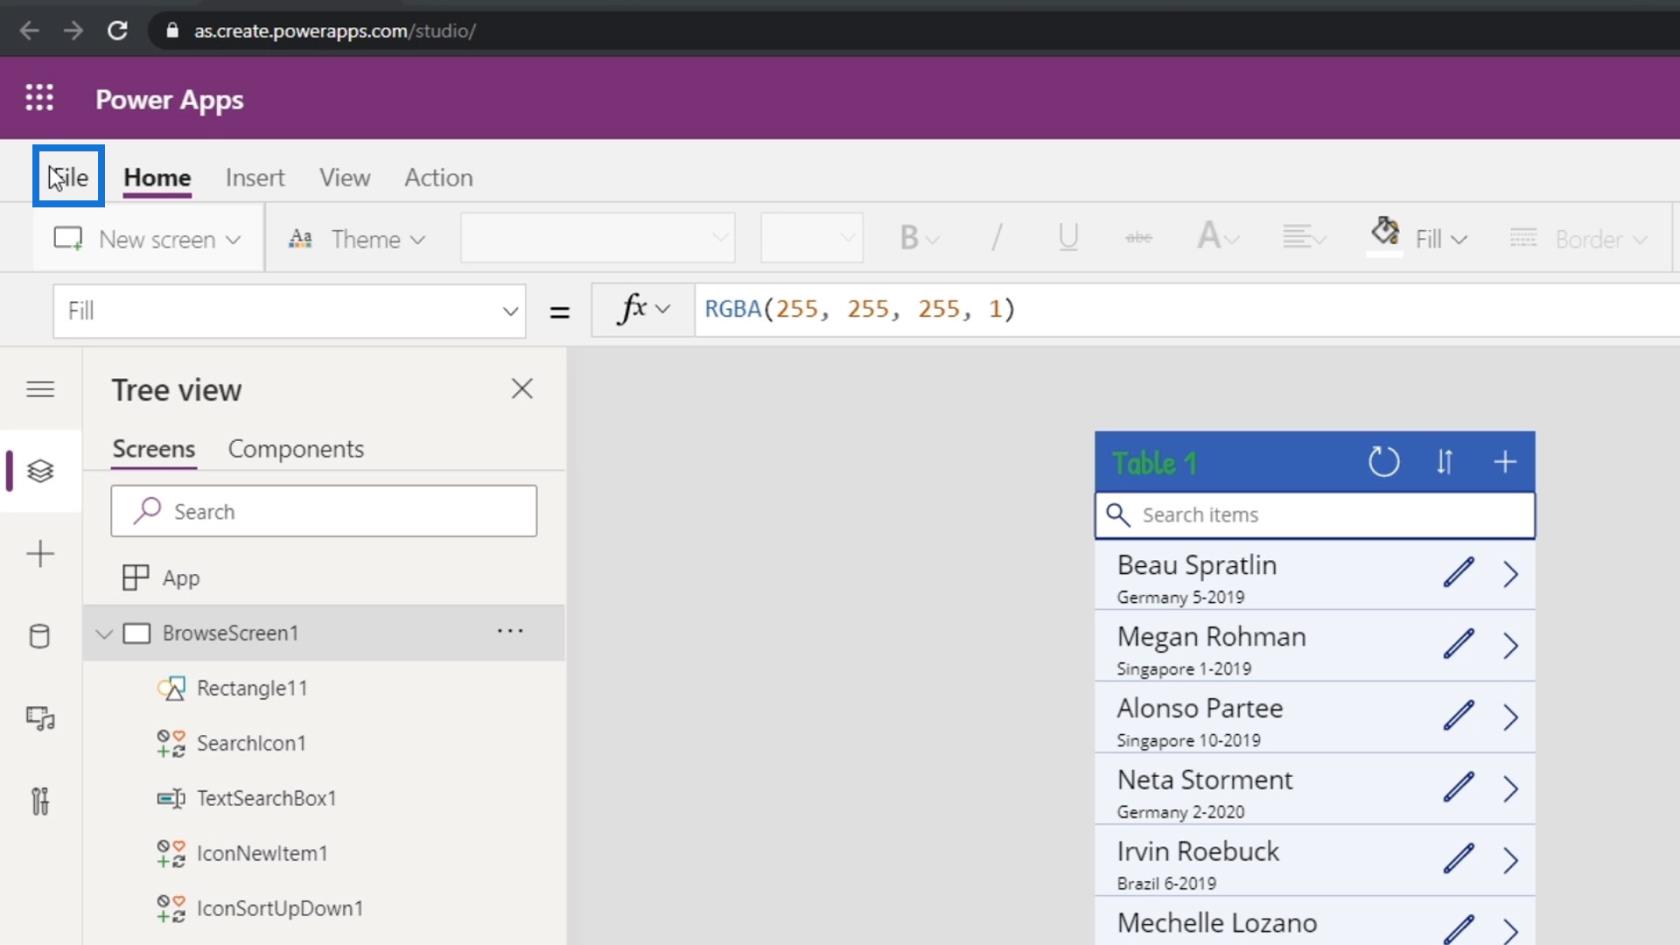Toggle Strikethrough formatting
Viewport: 1680px width, 945px height.
pos(1138,238)
